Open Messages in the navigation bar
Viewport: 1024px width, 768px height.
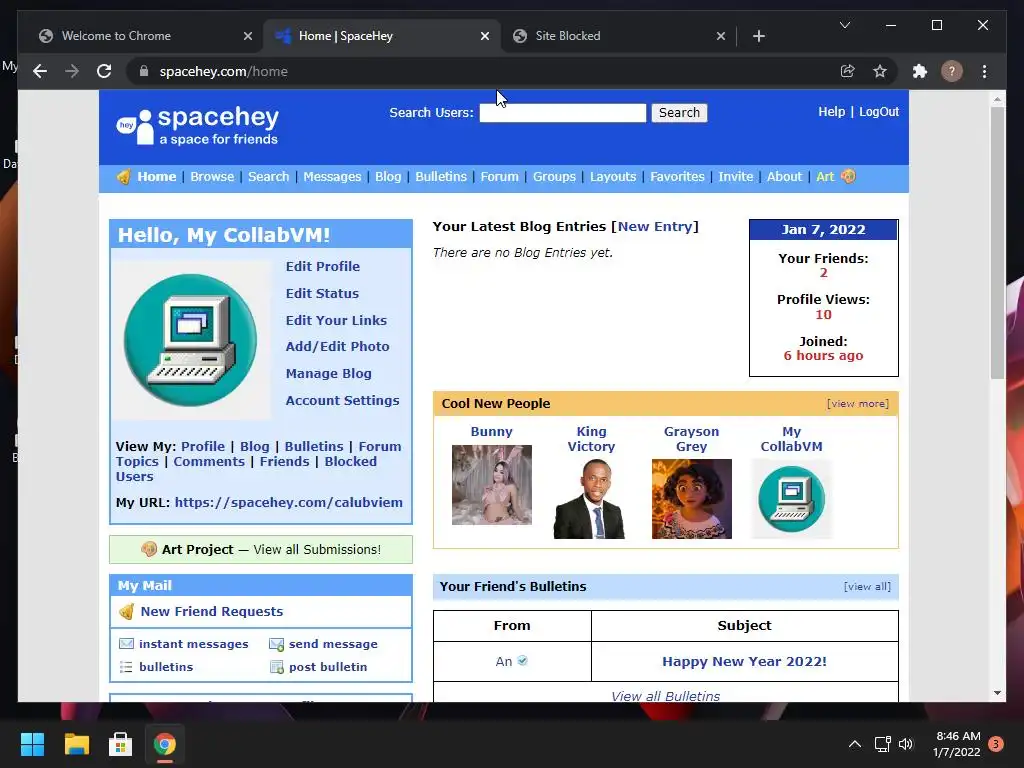[332, 176]
